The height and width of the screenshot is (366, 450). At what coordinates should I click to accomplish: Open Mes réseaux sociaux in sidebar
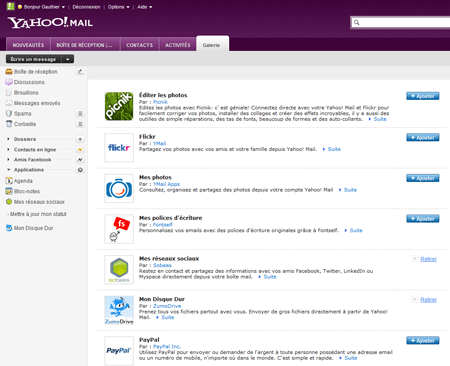pyautogui.click(x=39, y=202)
